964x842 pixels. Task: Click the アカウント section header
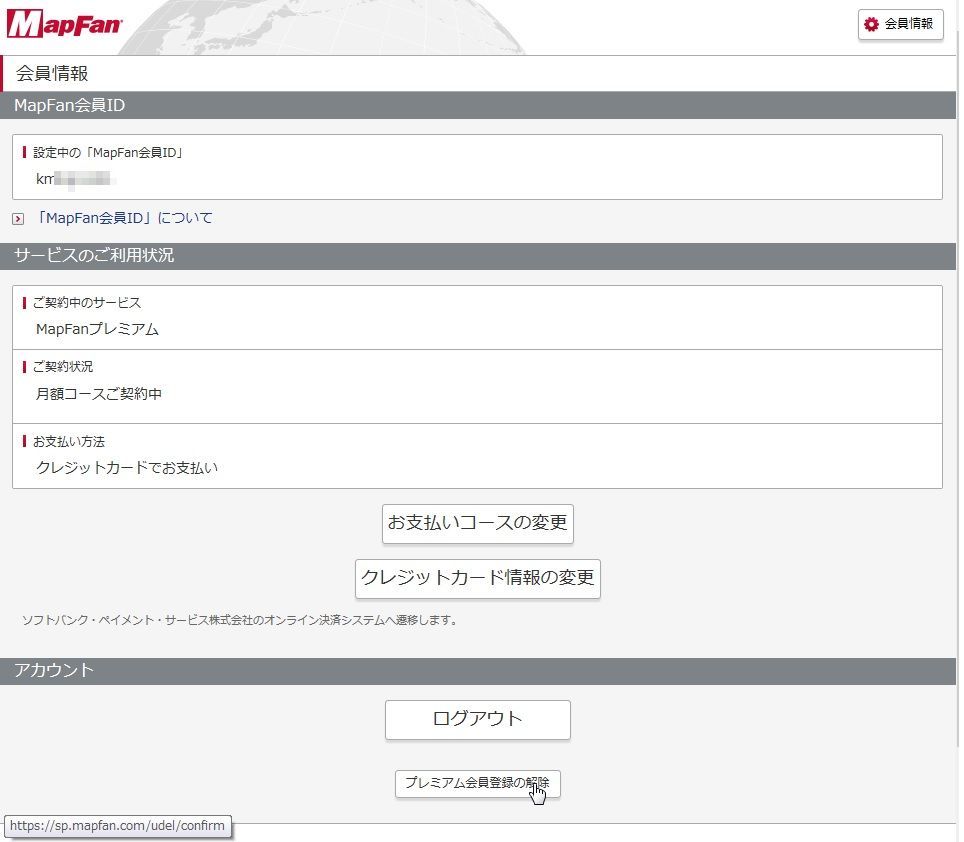pyautogui.click(x=478, y=671)
